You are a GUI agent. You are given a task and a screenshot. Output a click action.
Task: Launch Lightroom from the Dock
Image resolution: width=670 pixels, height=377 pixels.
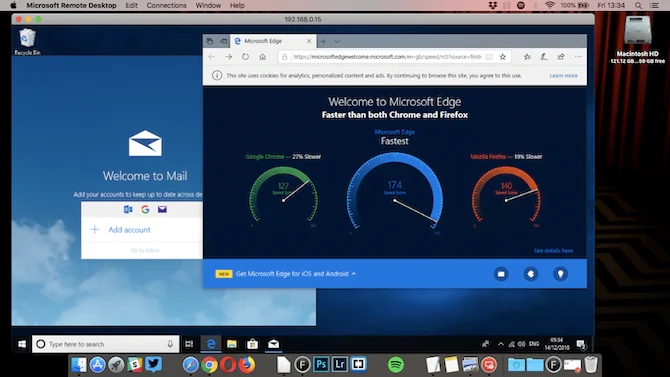tap(340, 365)
